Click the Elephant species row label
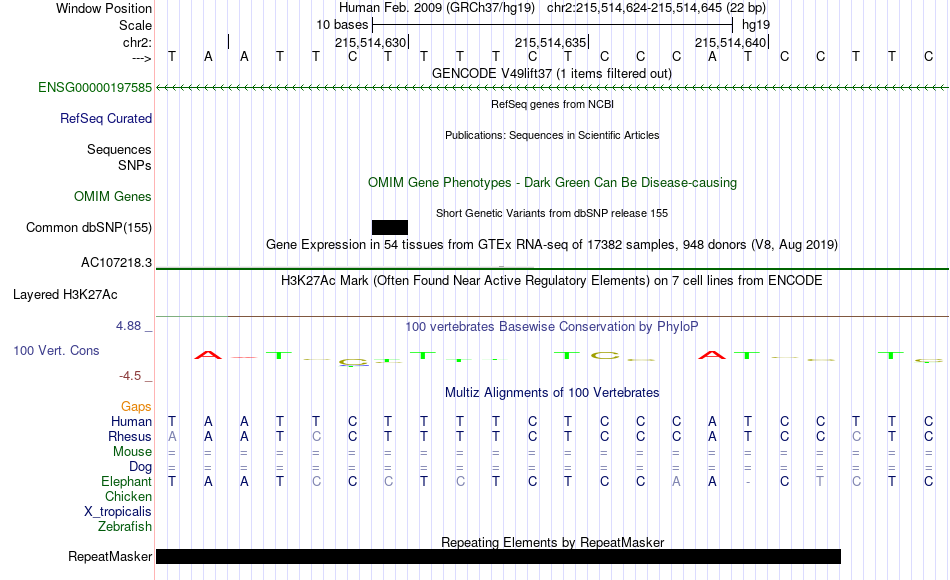Viewport: 950px width, 580px height. tap(126, 481)
